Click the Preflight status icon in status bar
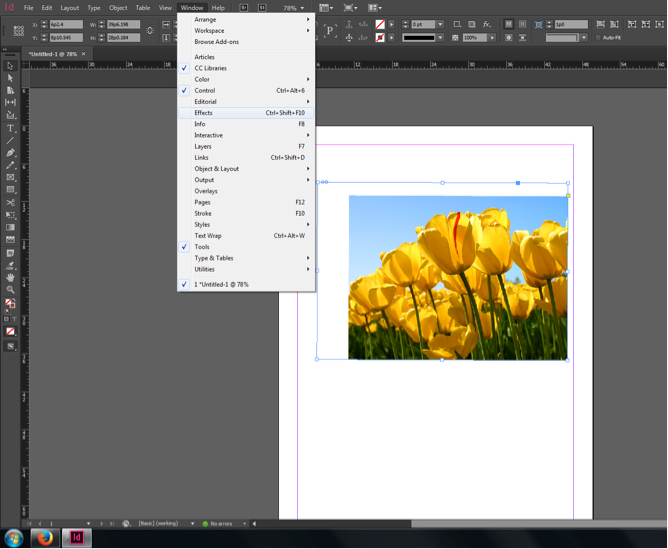Viewport: 668px width, 549px height. 205,523
